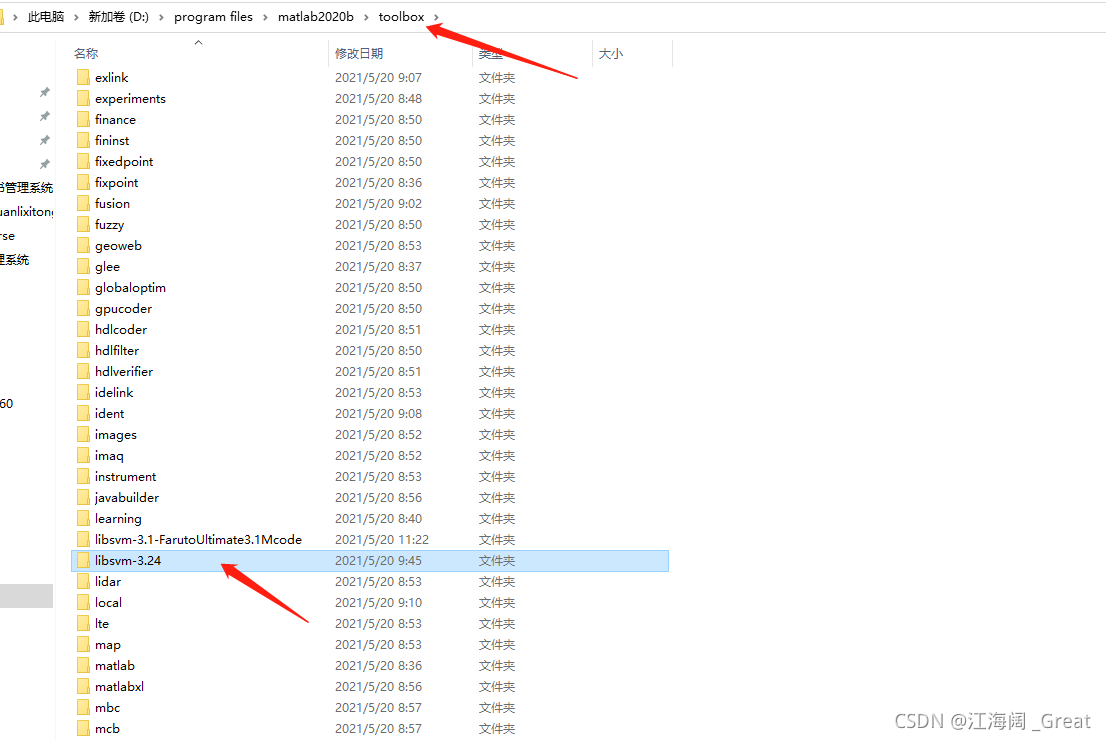Expand the chevron after toolbox in path
The image size is (1106, 741).
[x=437, y=17]
